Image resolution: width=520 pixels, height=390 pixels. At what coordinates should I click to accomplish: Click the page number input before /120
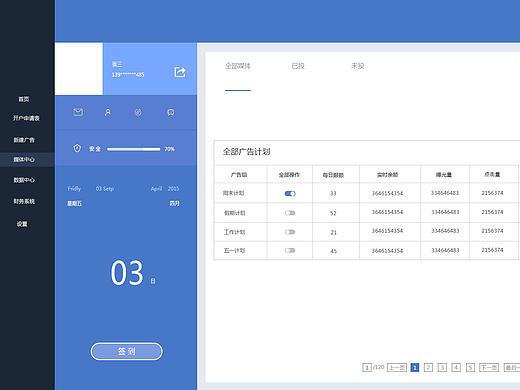point(367,367)
